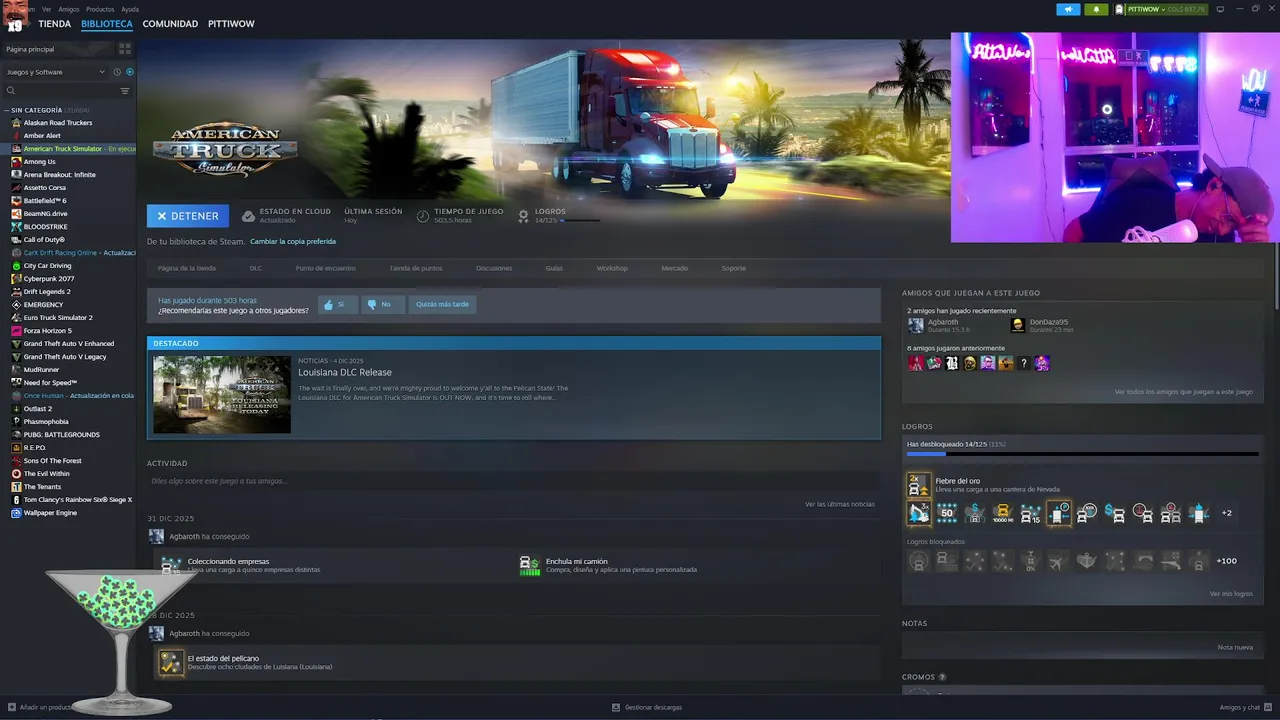The height and width of the screenshot is (720, 1280).
Task: Click DonDaza95's friend avatar
Action: point(1017,325)
